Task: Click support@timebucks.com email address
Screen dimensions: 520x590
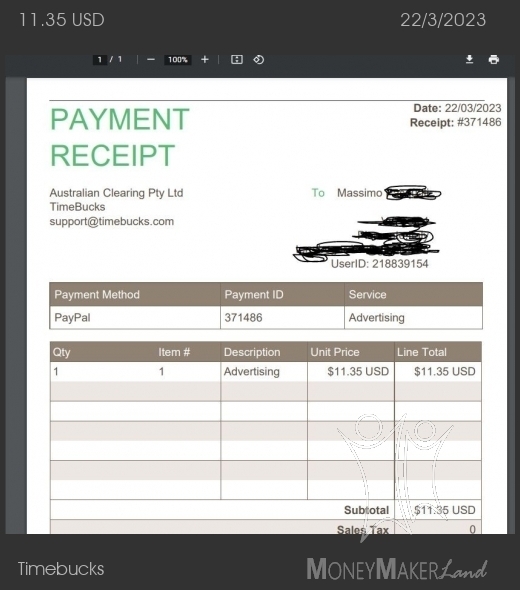Action: (x=112, y=221)
